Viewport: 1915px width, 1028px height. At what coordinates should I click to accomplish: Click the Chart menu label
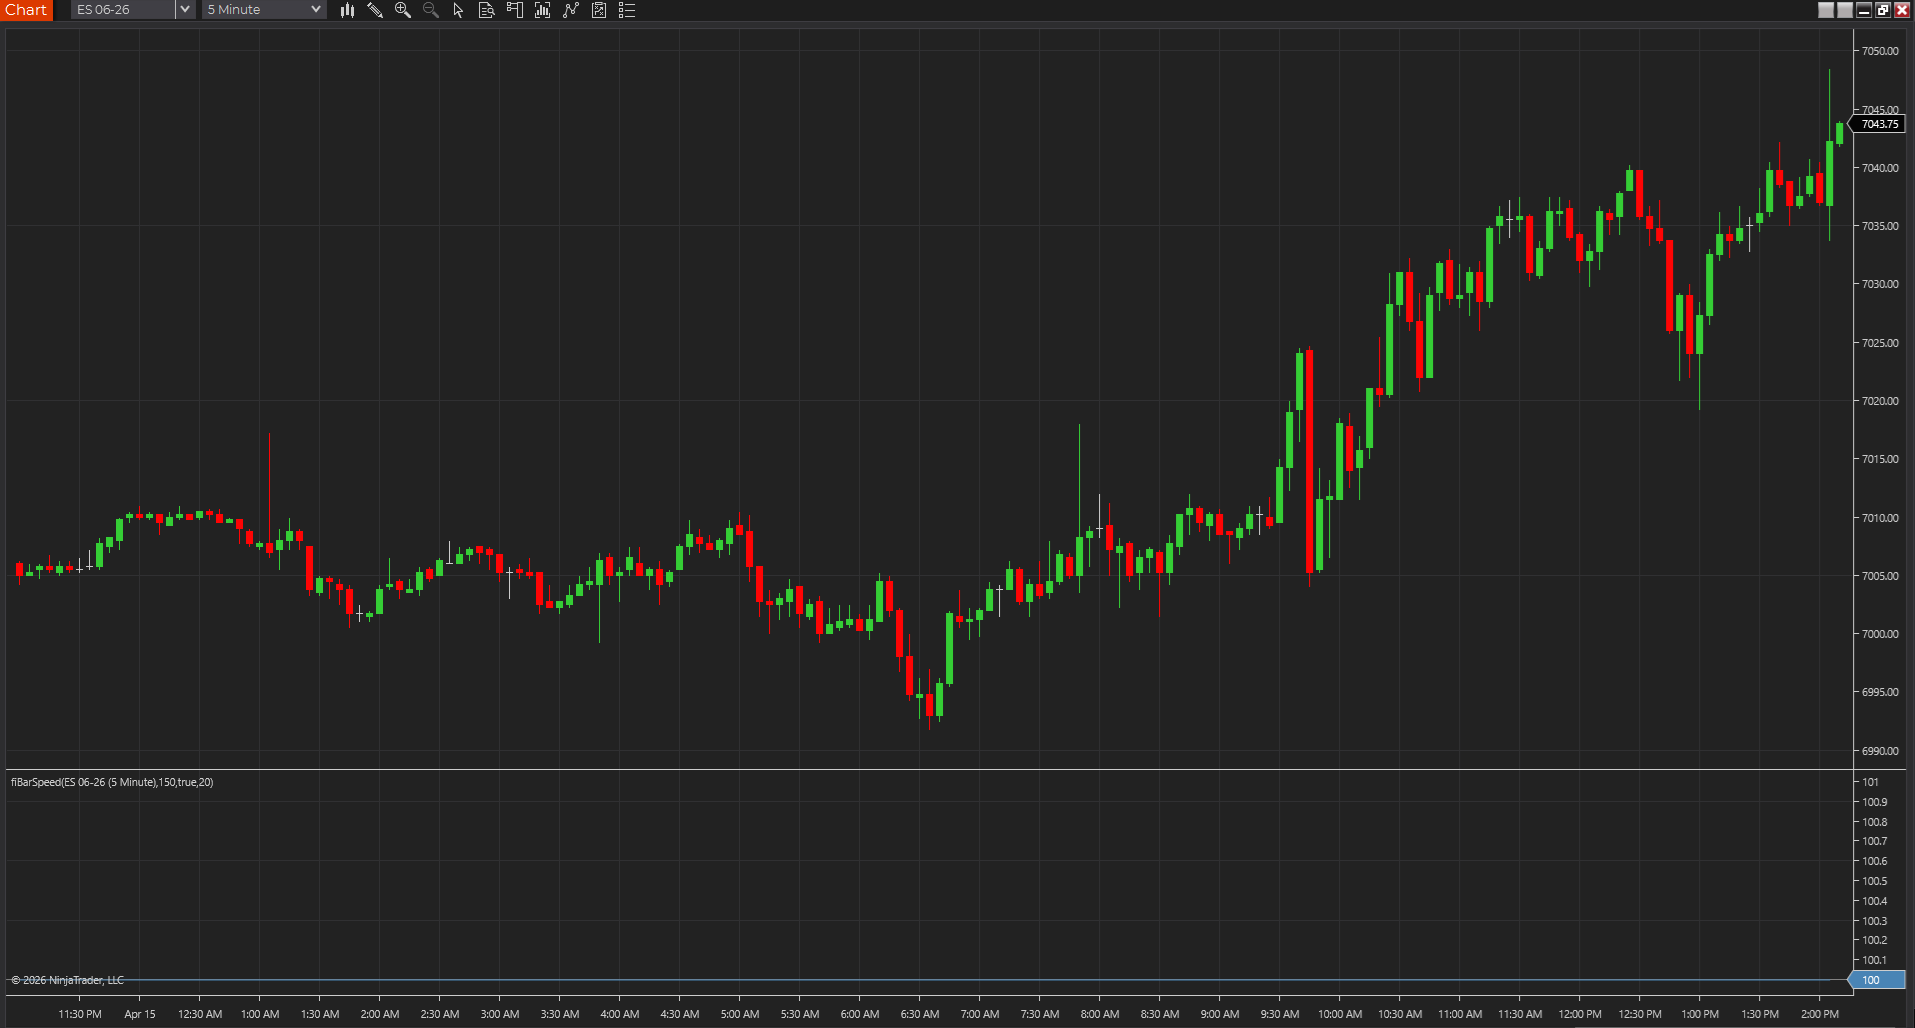point(26,10)
